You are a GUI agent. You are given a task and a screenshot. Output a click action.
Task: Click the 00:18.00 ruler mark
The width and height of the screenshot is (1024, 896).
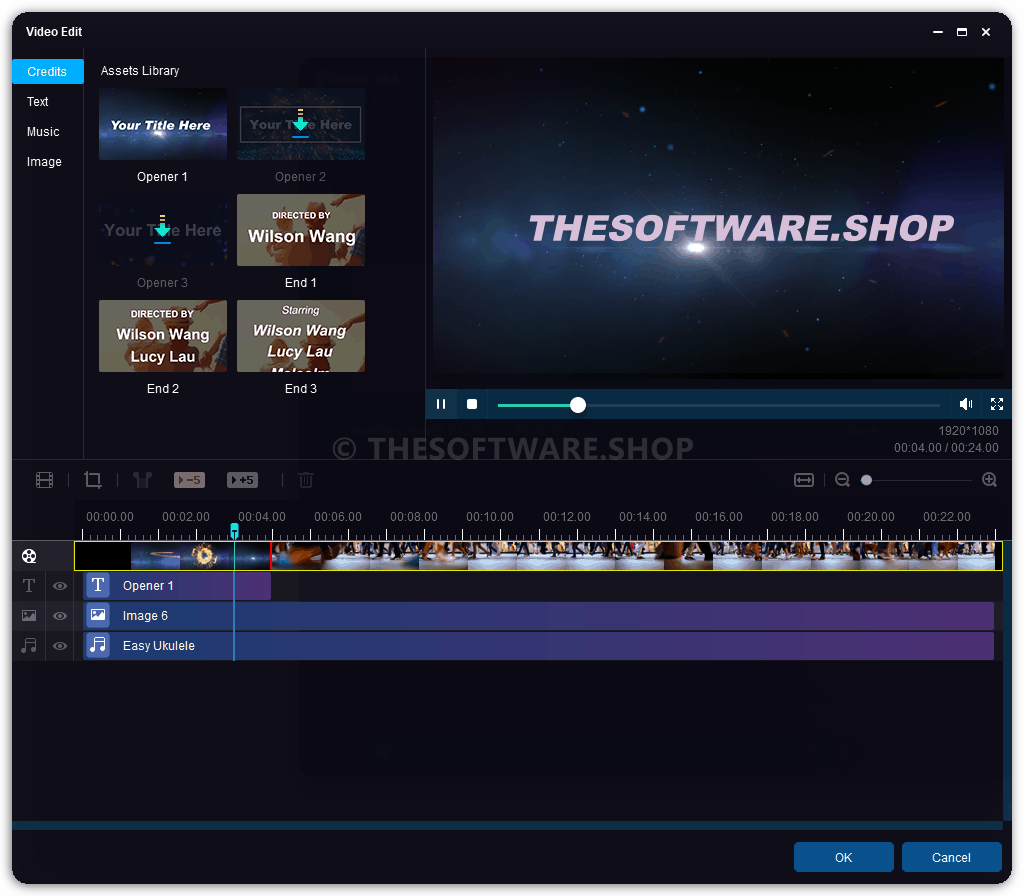[x=795, y=517]
